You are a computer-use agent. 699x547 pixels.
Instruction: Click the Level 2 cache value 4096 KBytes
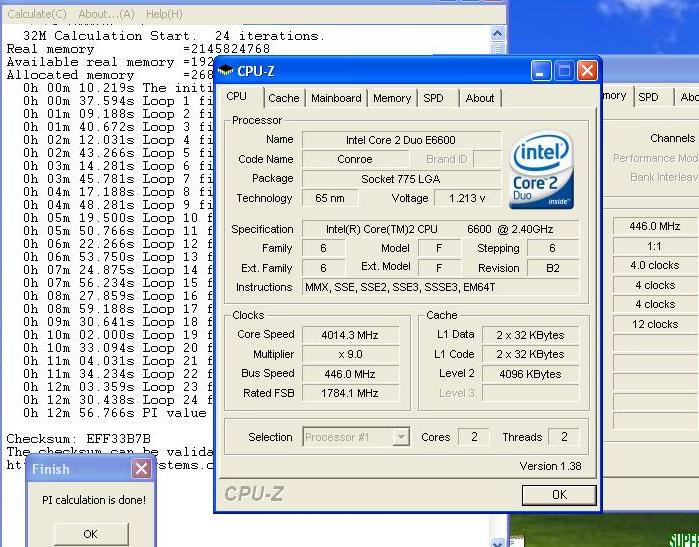530,374
